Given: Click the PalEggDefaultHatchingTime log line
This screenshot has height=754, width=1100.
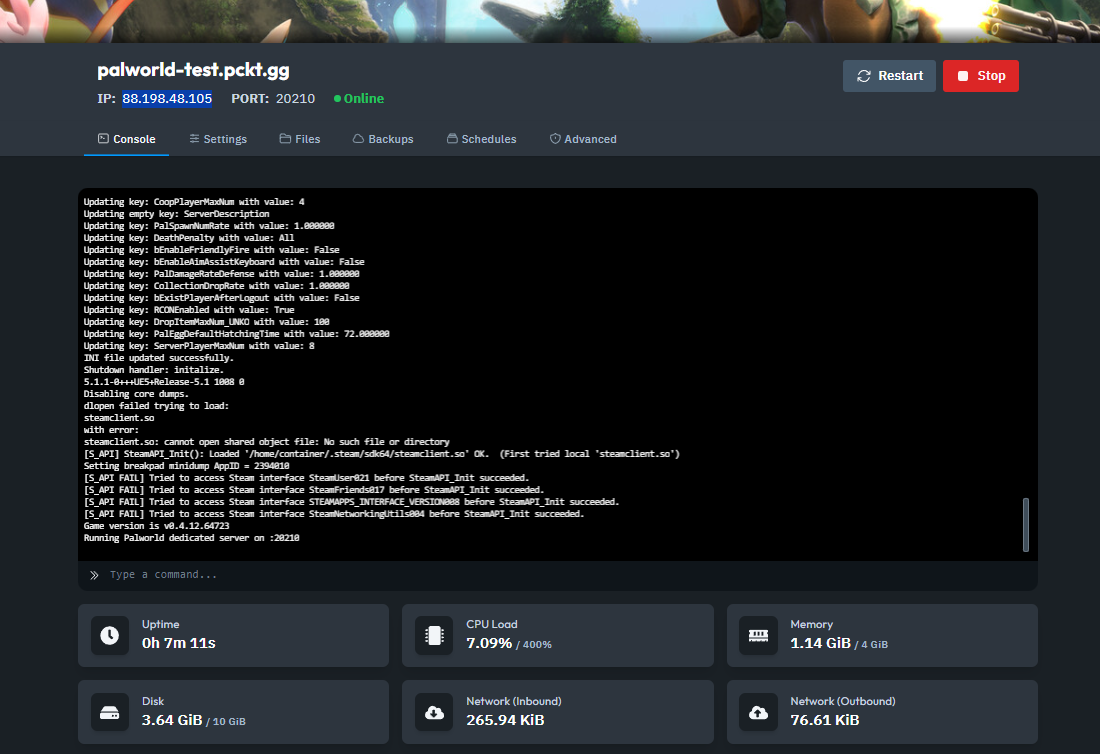Looking at the screenshot, I should pyautogui.click(x=236, y=334).
